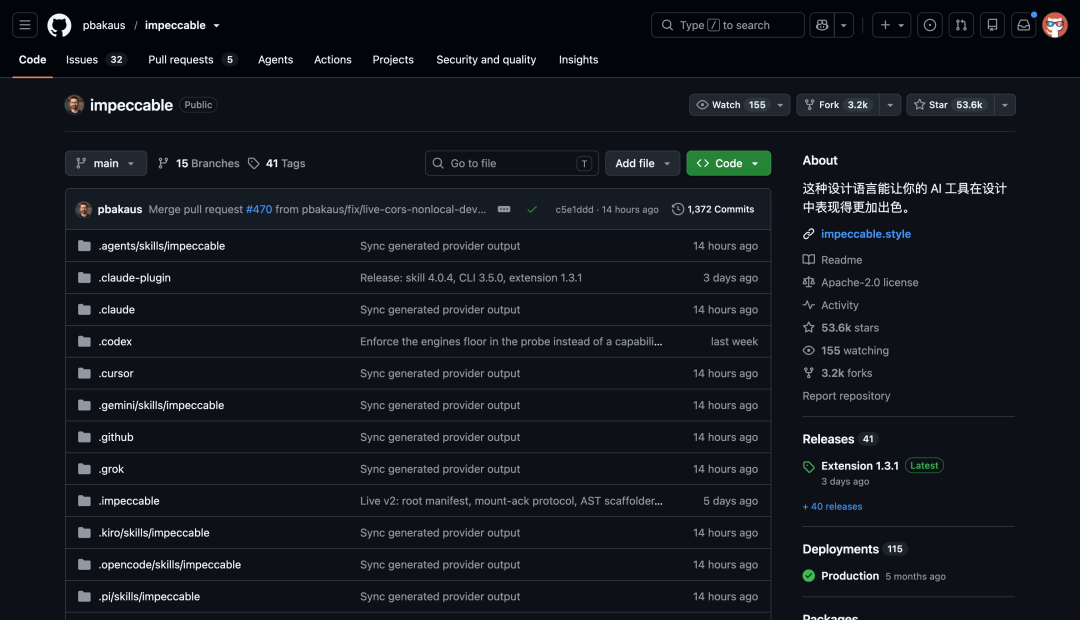1080x620 pixels.
Task: View 15 Branches link
Action: click(x=198, y=163)
